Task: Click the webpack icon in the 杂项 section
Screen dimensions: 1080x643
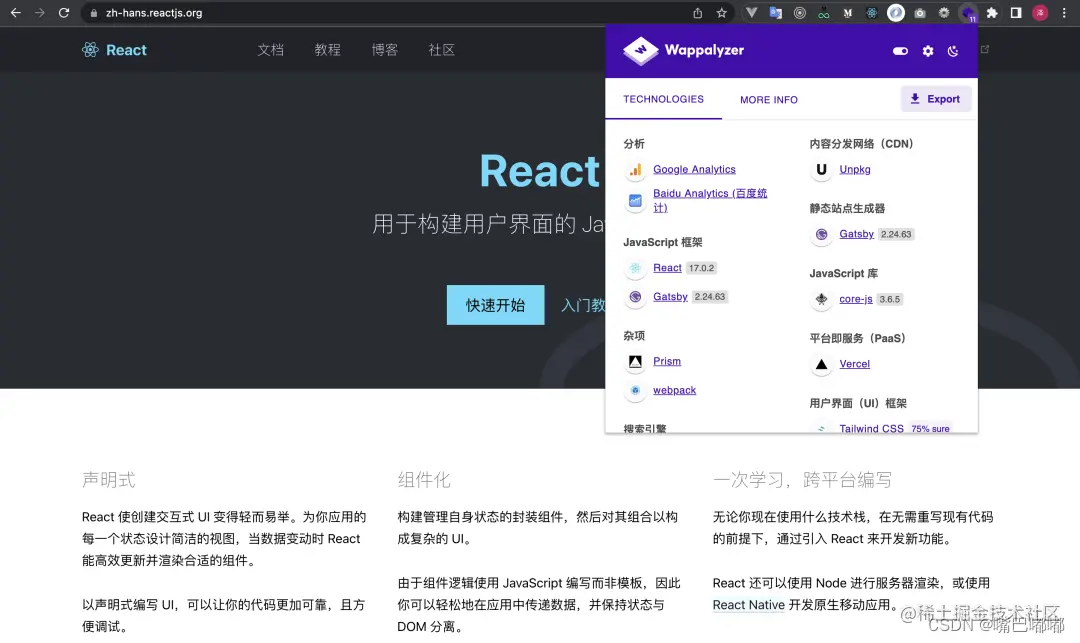Action: 634,390
